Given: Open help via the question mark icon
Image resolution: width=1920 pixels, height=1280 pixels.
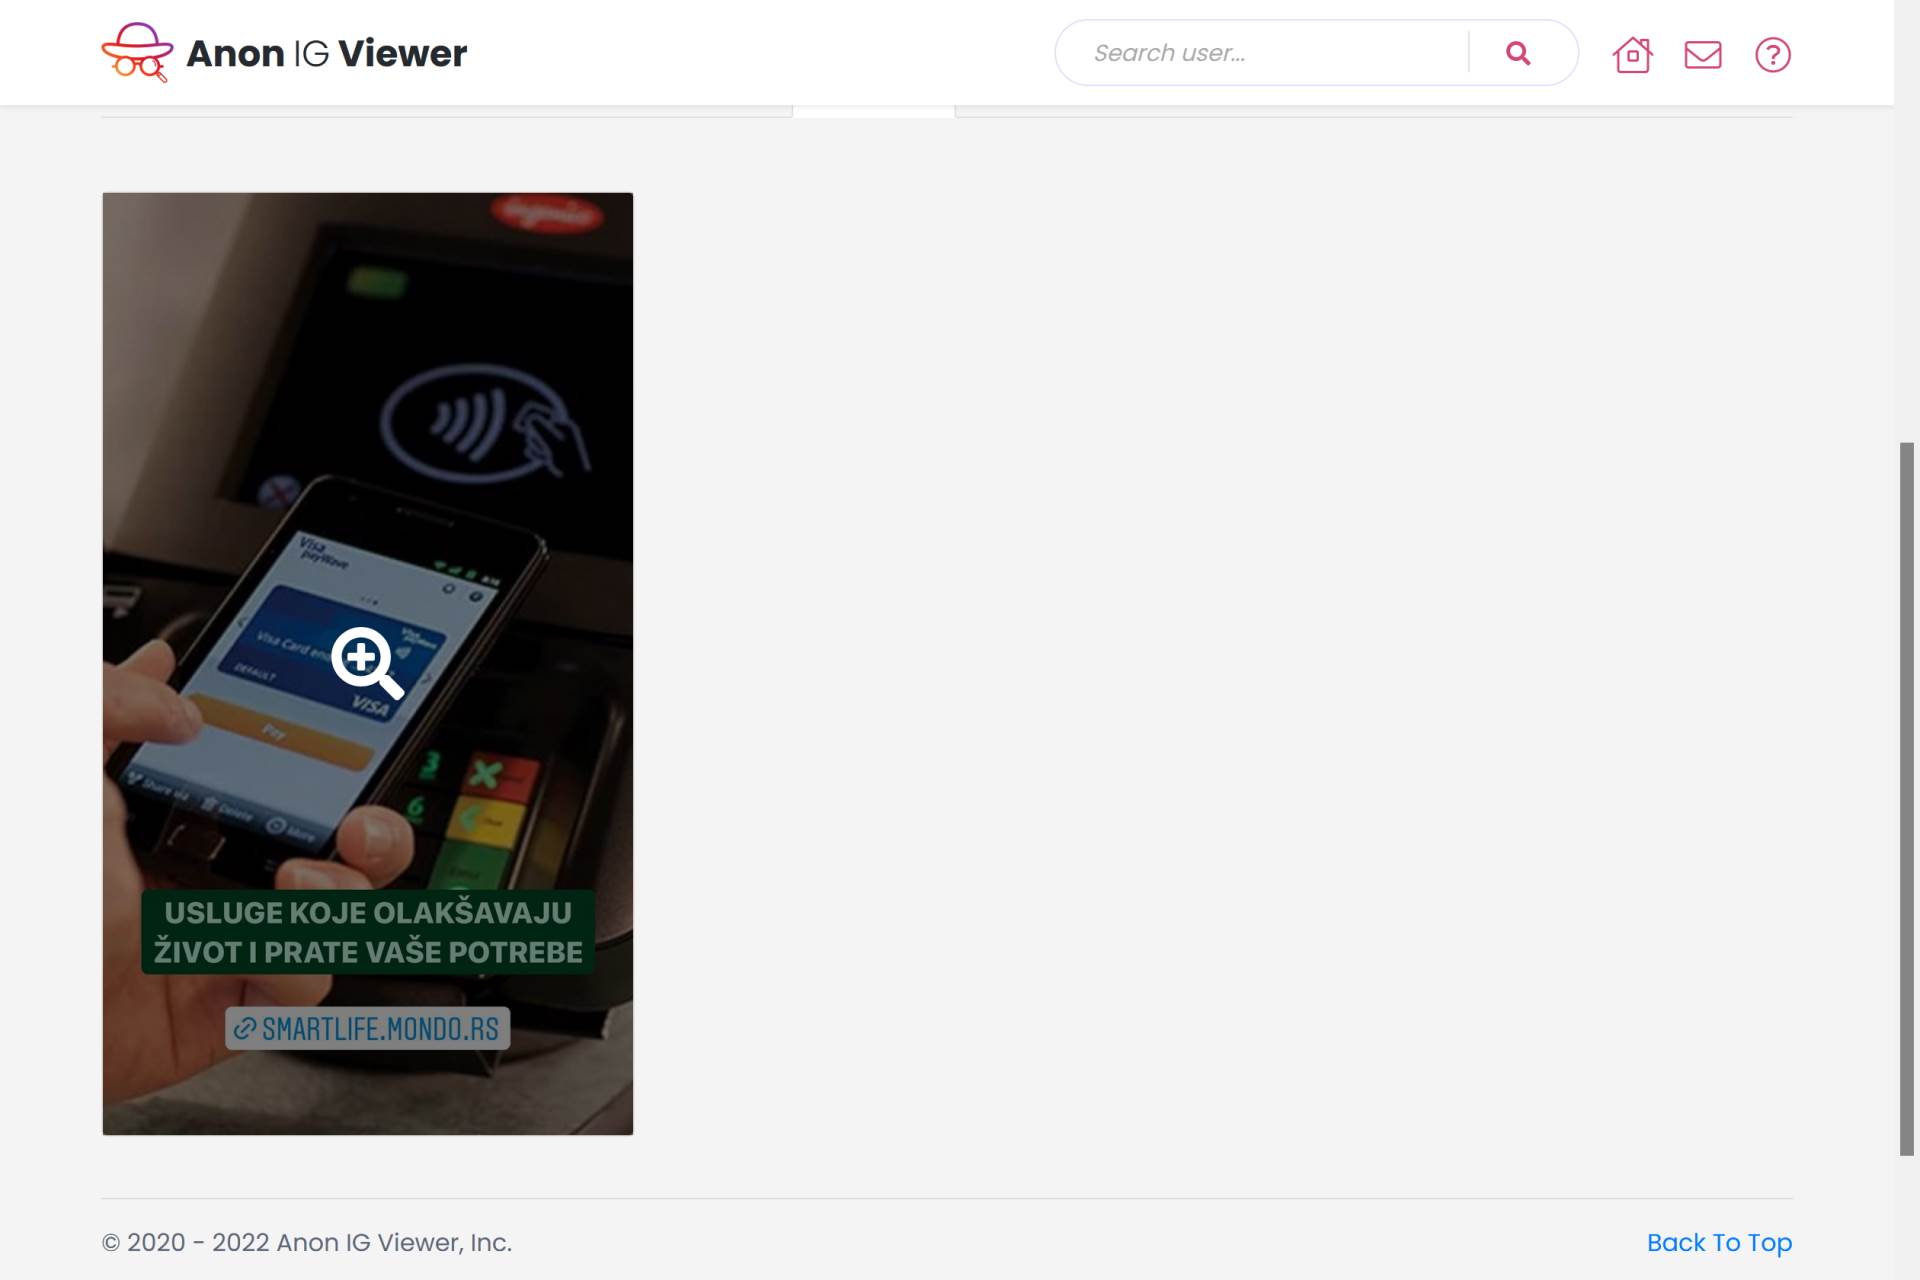Looking at the screenshot, I should click(1772, 54).
